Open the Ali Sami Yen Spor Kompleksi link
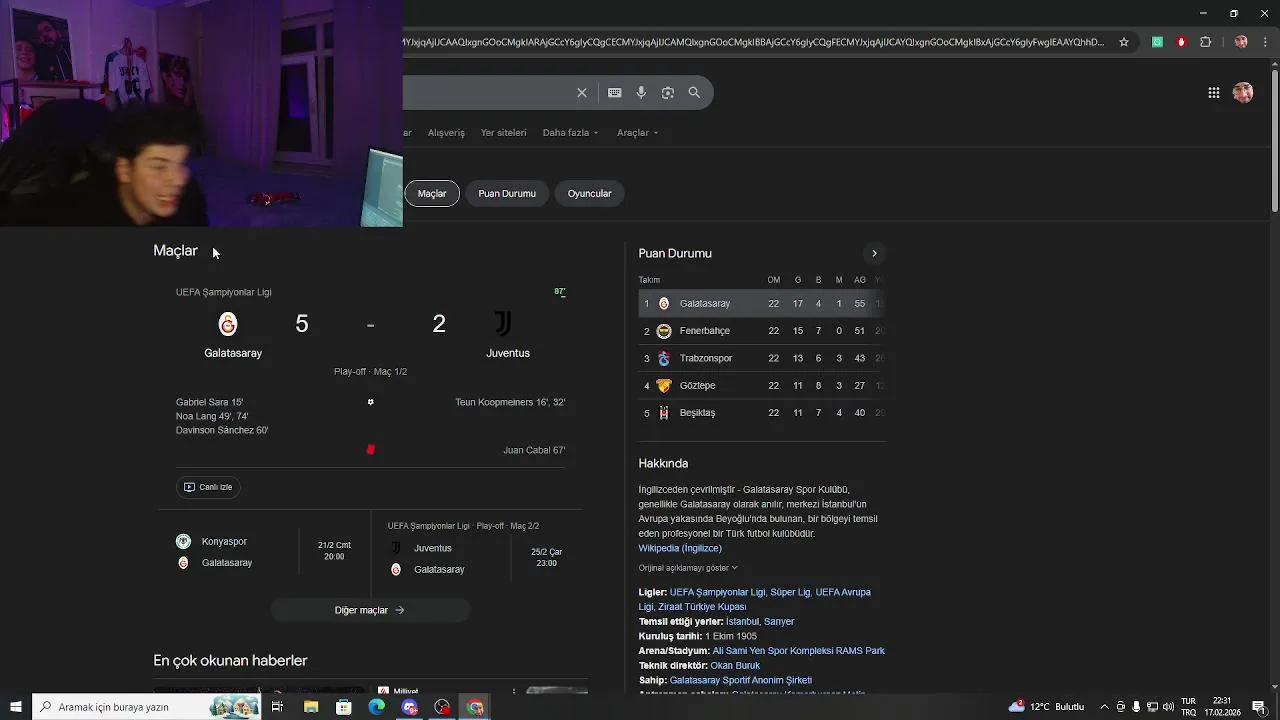The width and height of the screenshot is (1280, 720). (798, 651)
